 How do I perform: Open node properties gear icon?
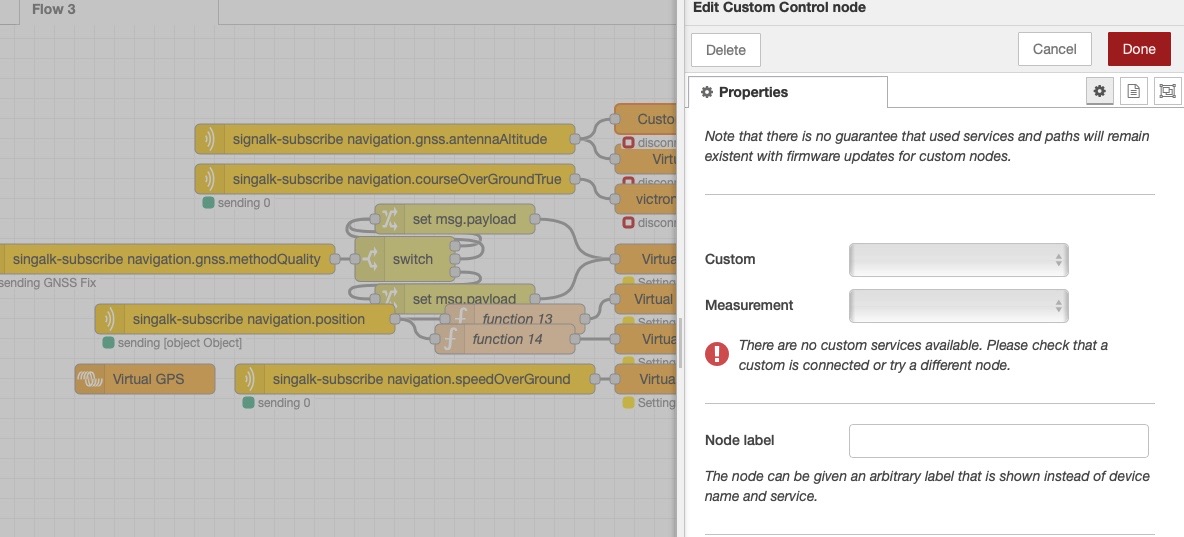(1099, 91)
